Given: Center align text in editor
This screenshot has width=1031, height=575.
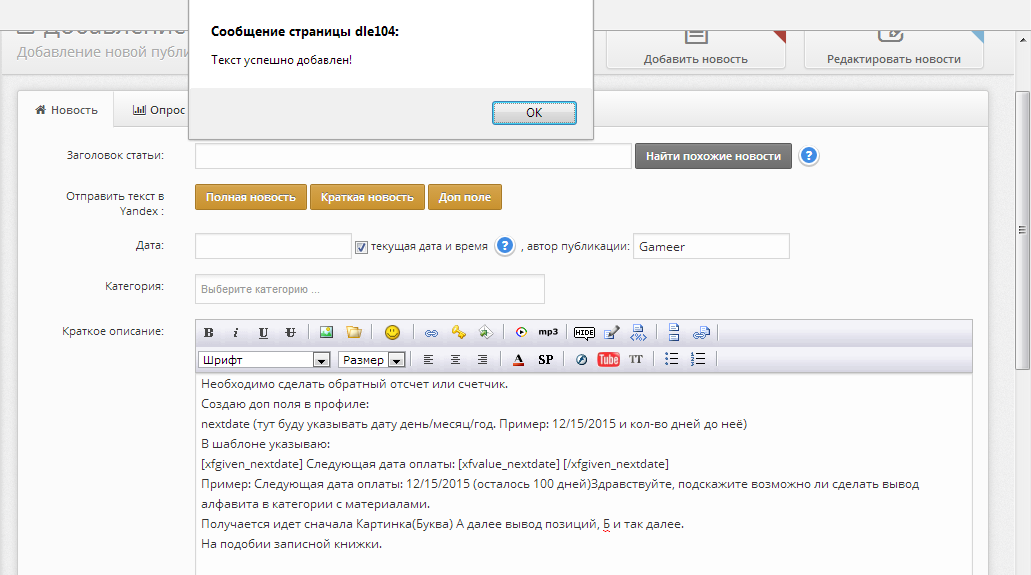Looking at the screenshot, I should [x=455, y=359].
